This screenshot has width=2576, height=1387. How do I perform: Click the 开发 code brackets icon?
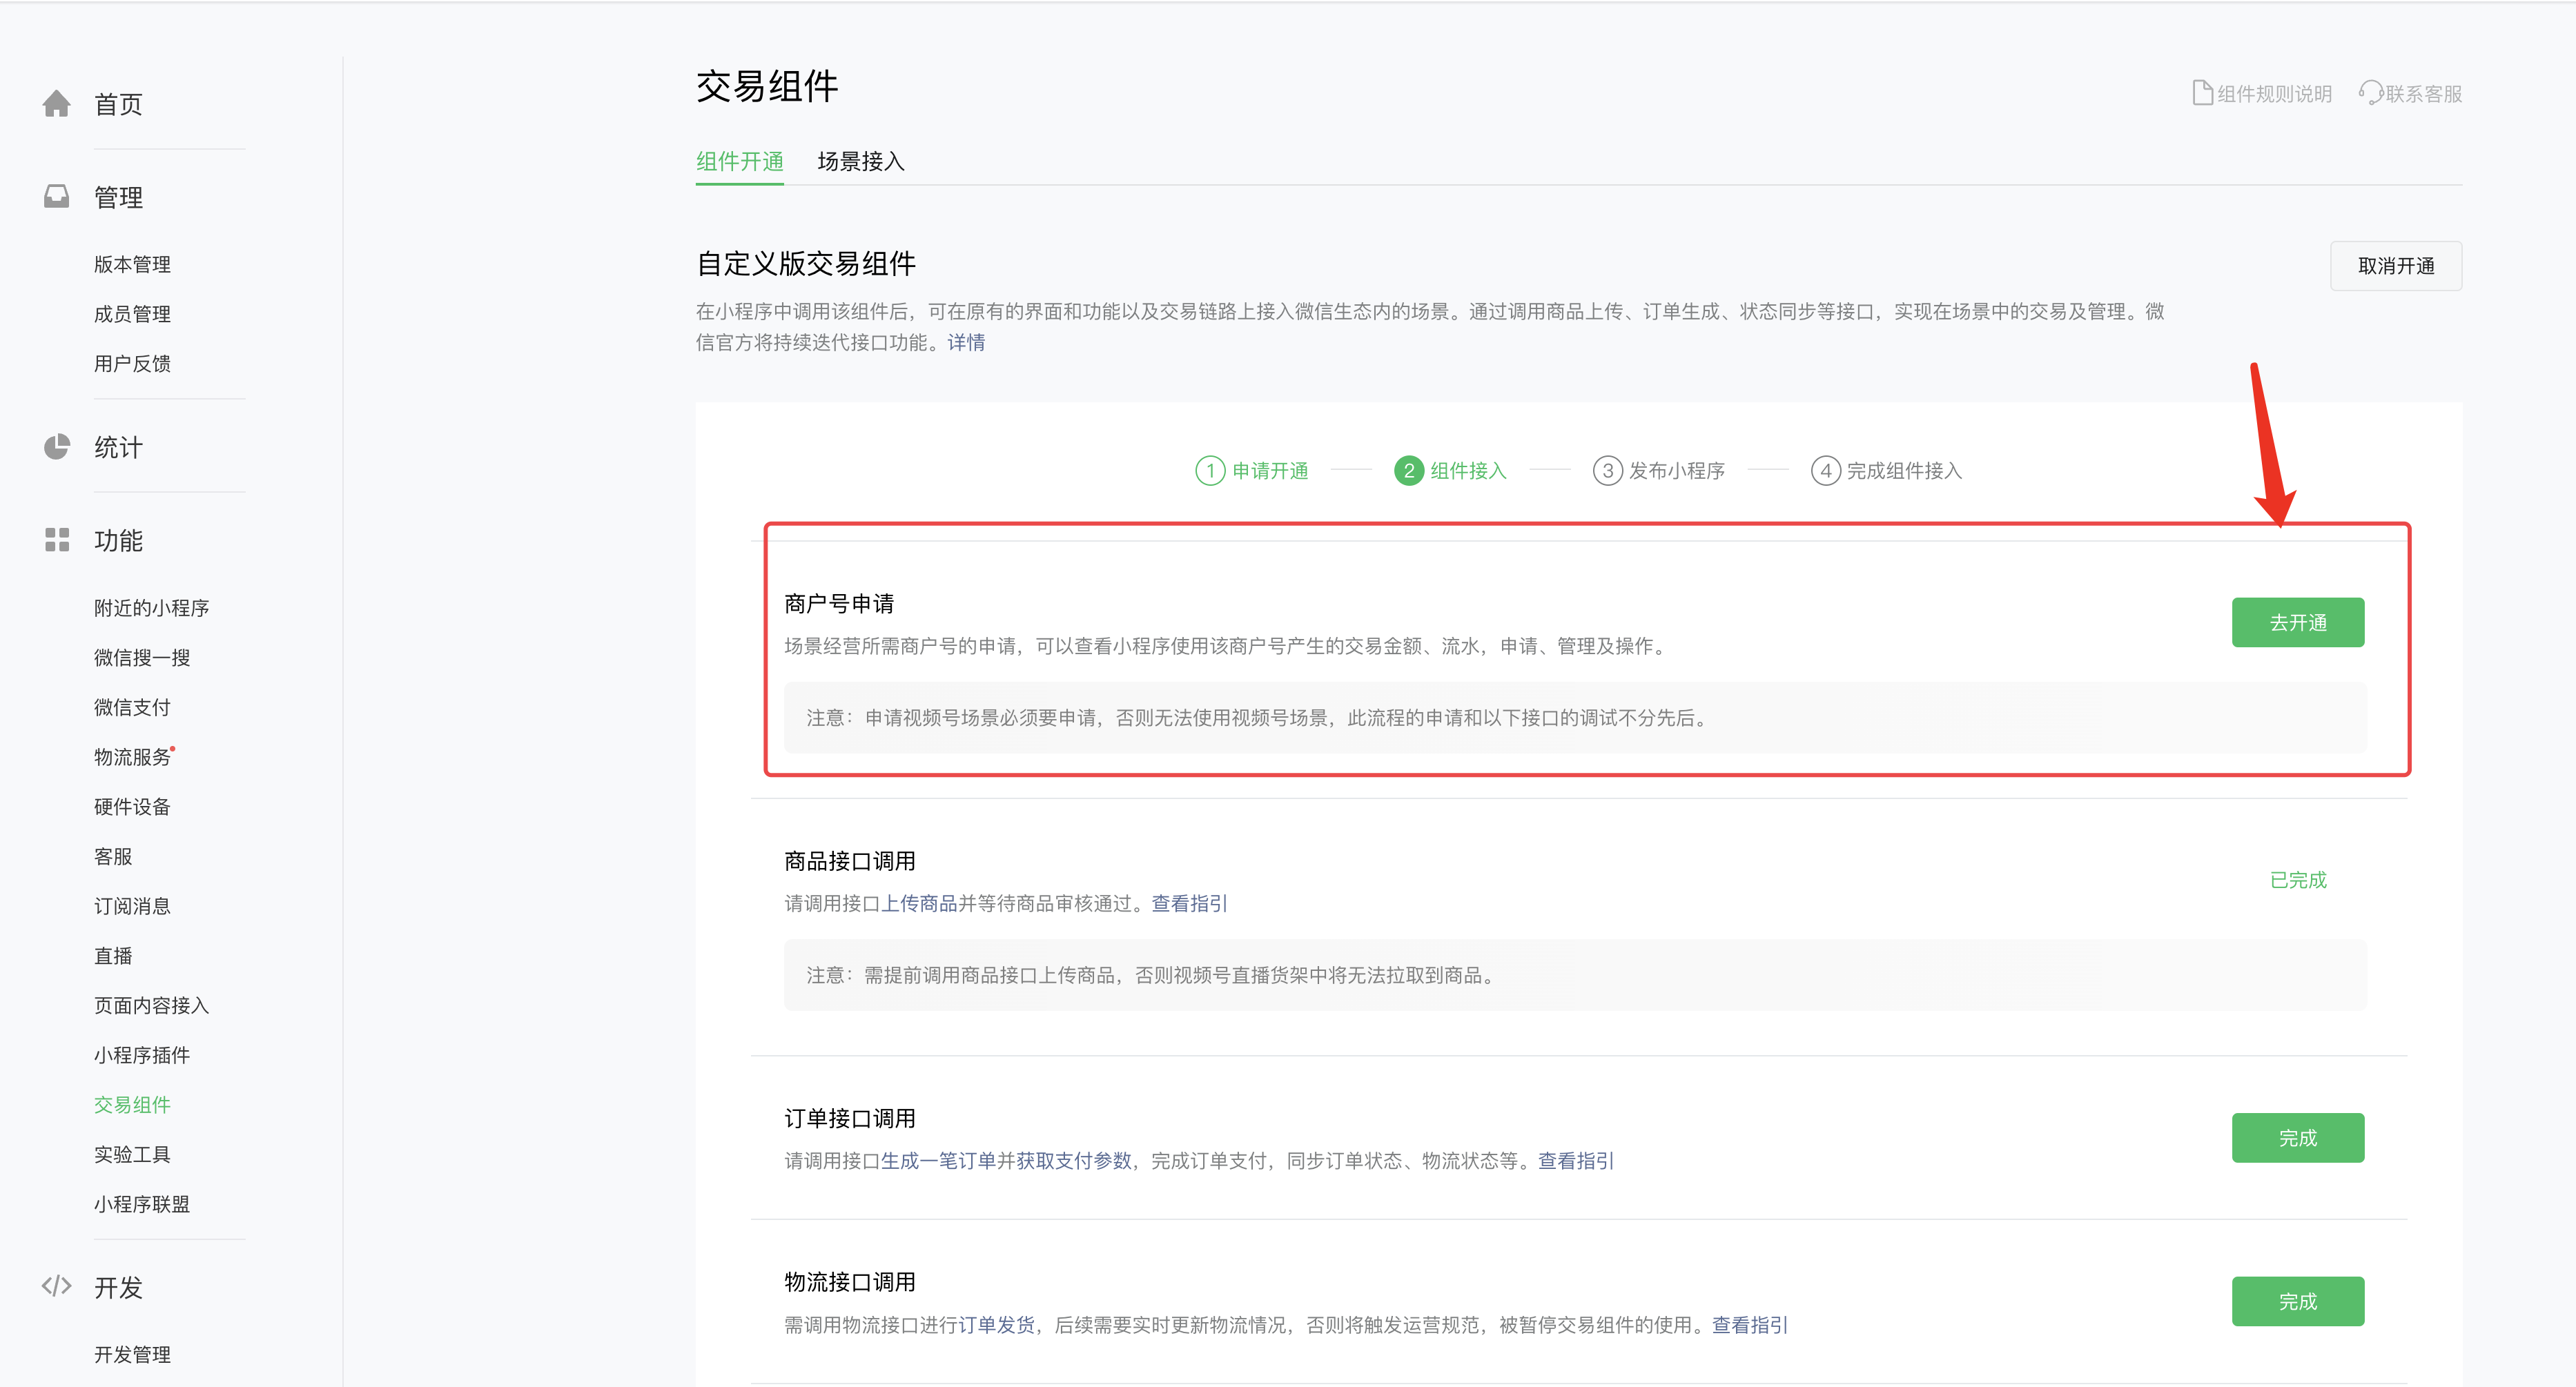(57, 1286)
